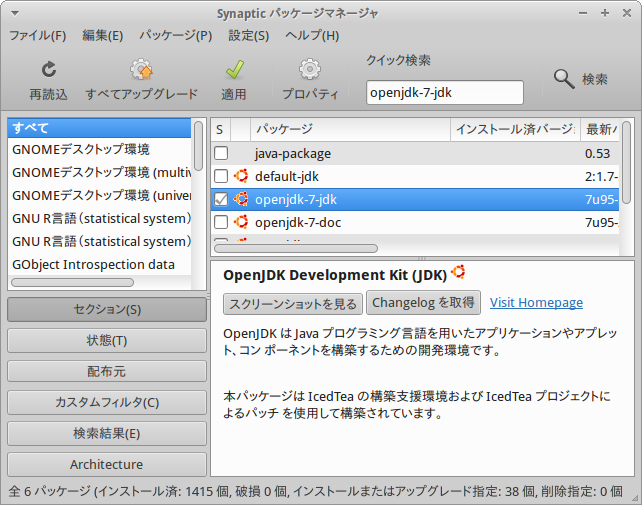
Task: Open the window menu arrow in title bar
Action: 15,14
